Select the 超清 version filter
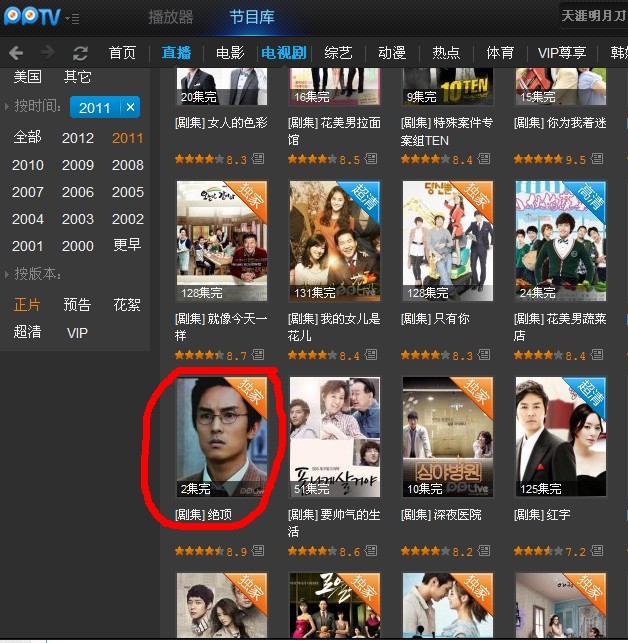The width and height of the screenshot is (628, 643). [x=27, y=332]
